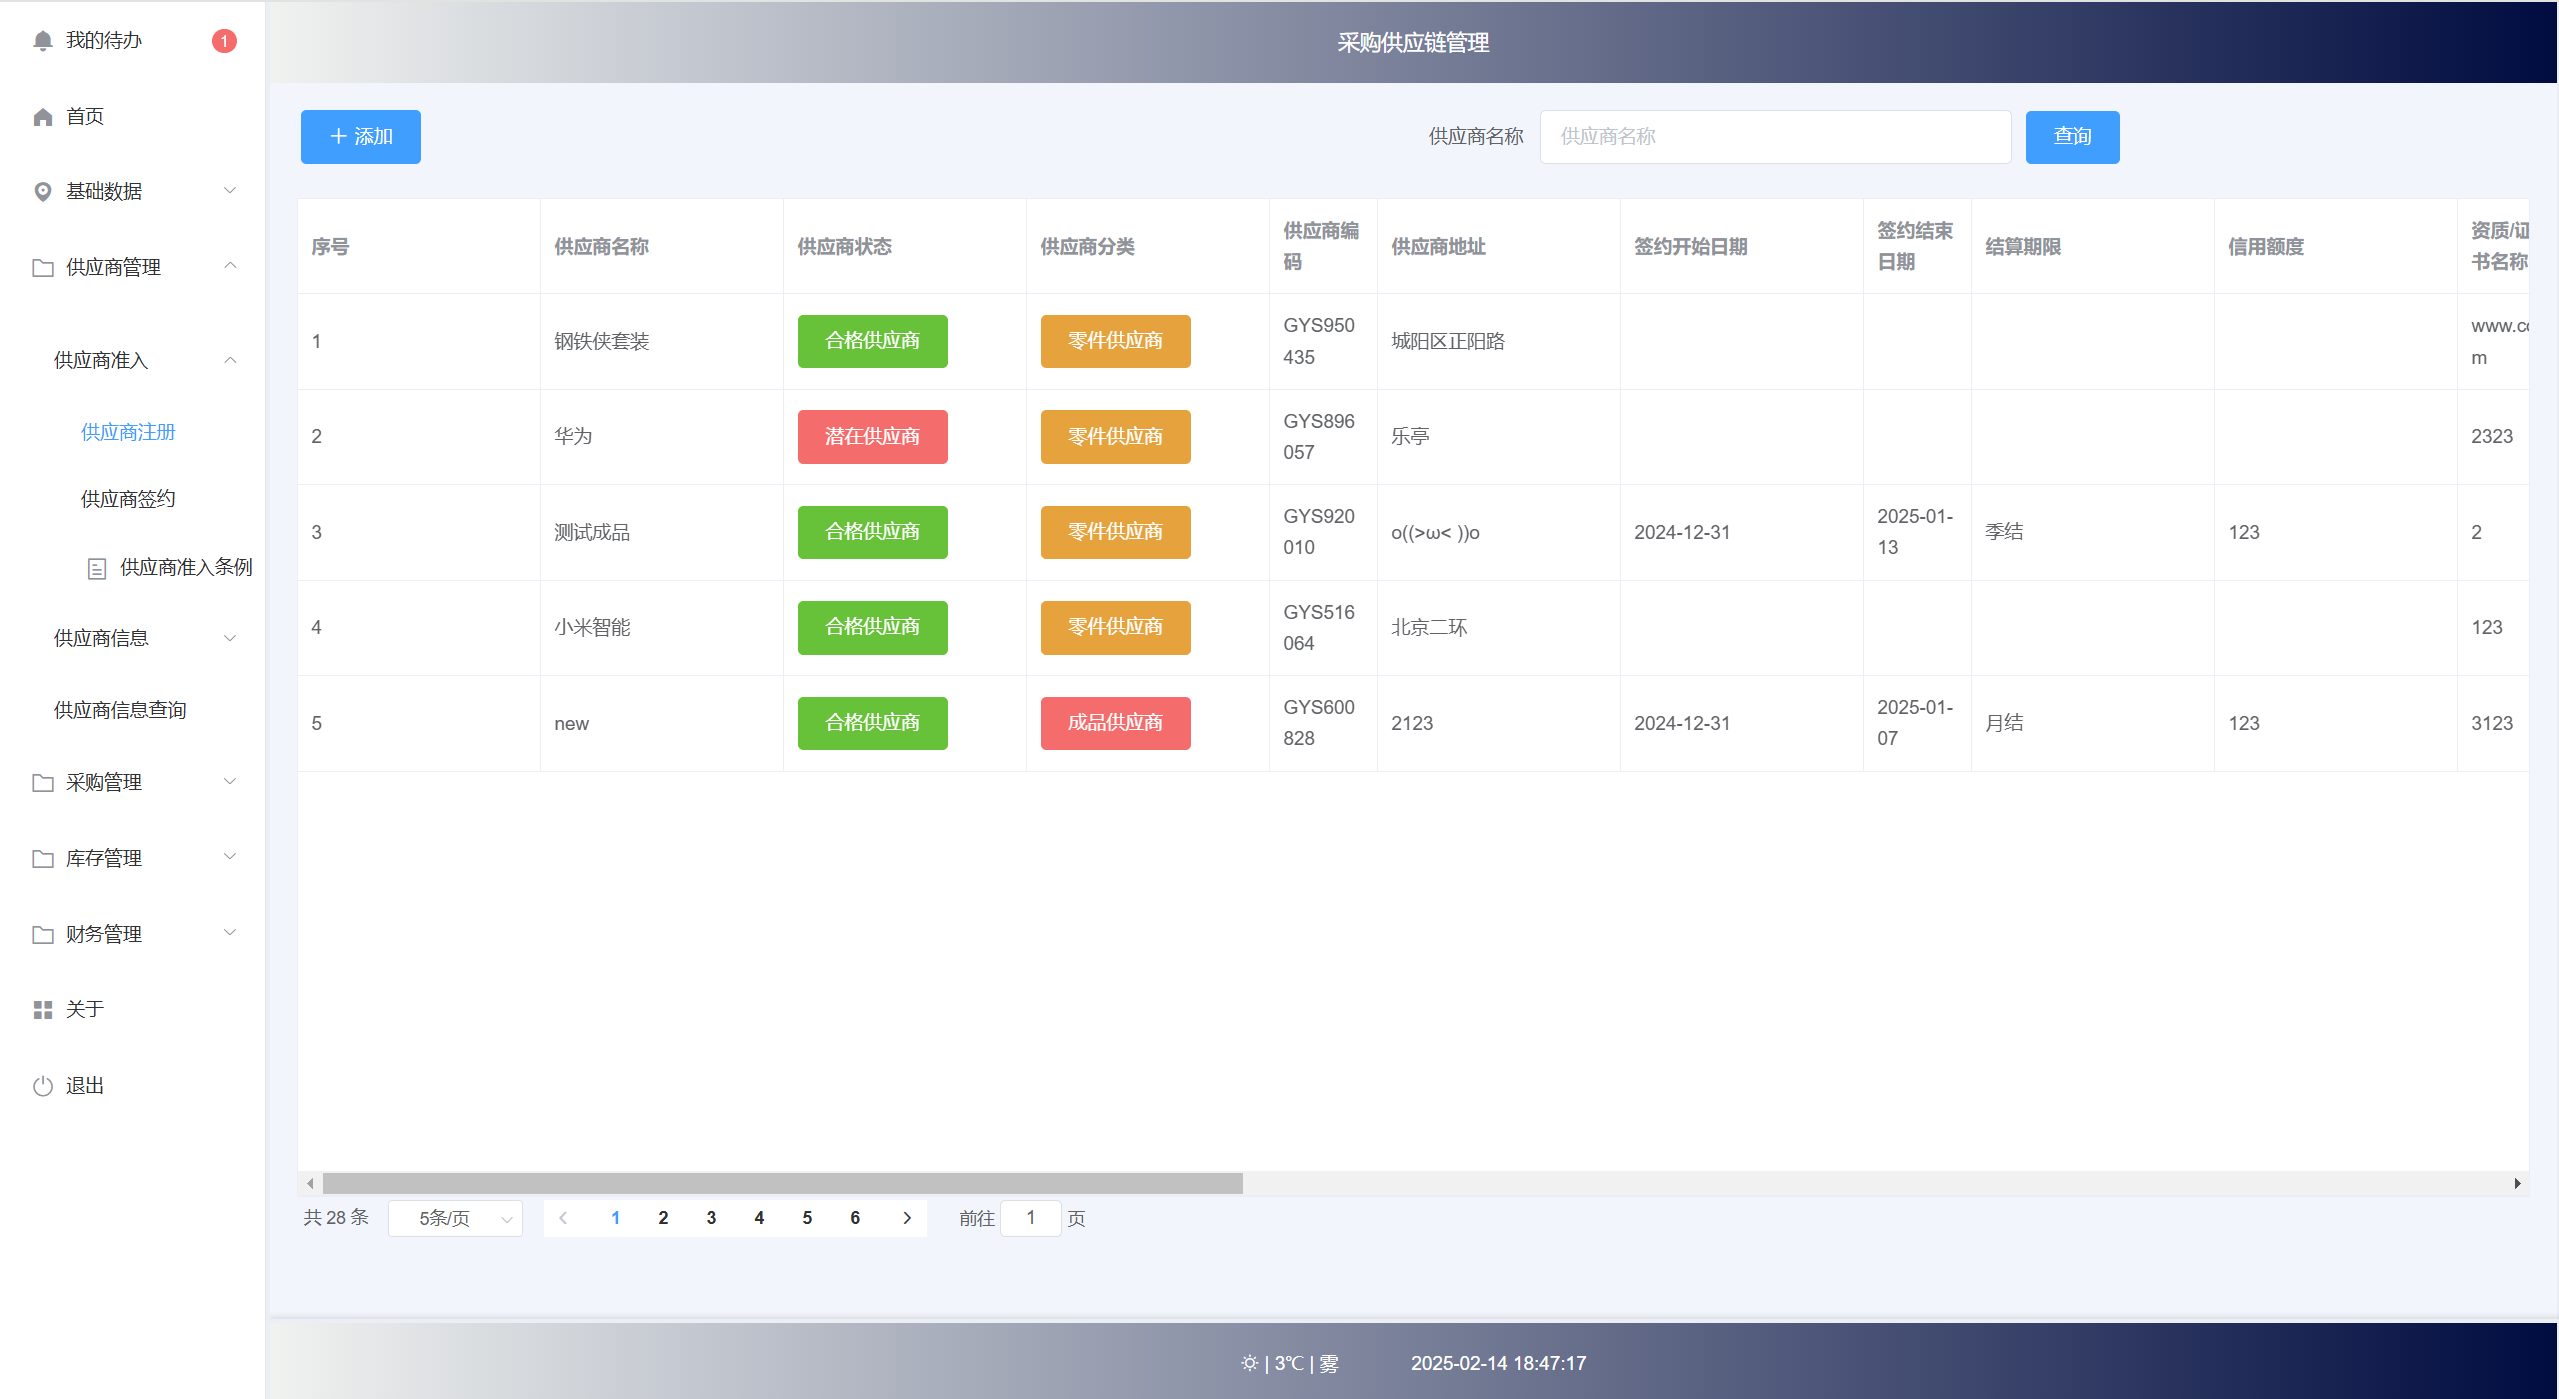Click the folder icon beside 采购管理
This screenshot has height=1399, width=2559.
click(42, 783)
